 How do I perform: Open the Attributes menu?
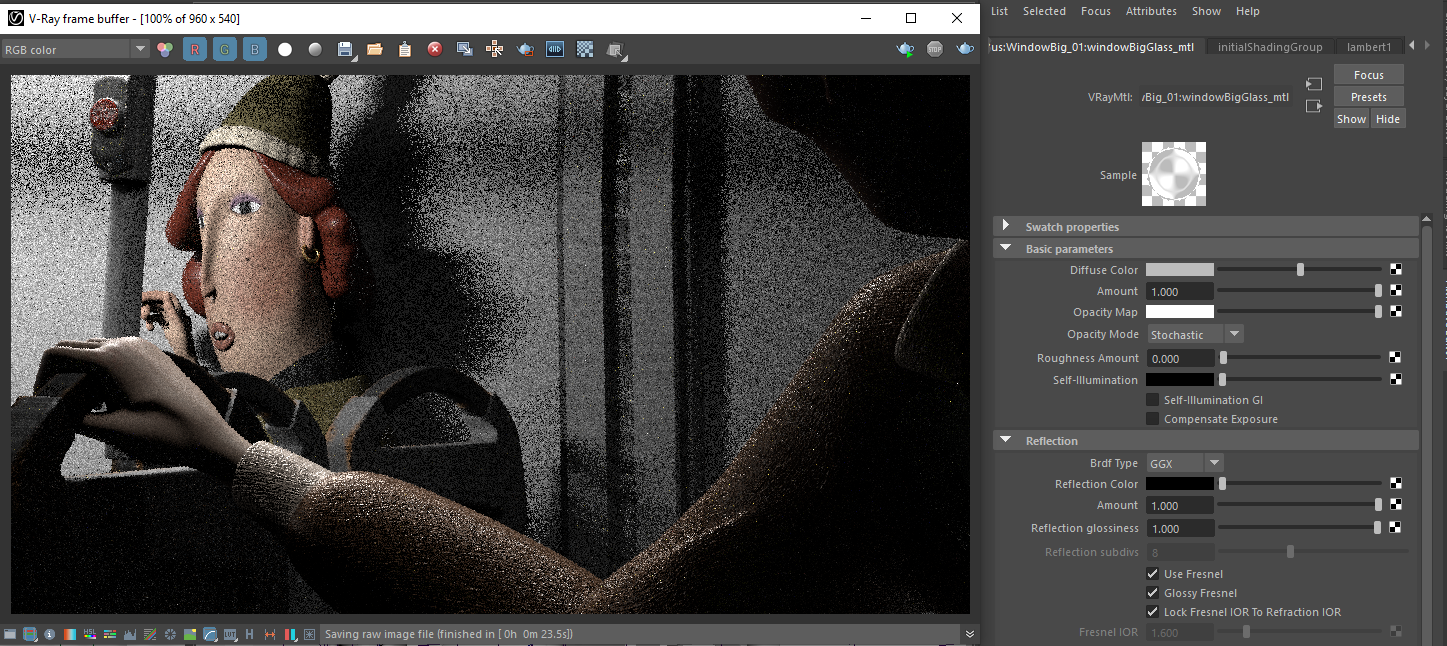pos(1151,11)
